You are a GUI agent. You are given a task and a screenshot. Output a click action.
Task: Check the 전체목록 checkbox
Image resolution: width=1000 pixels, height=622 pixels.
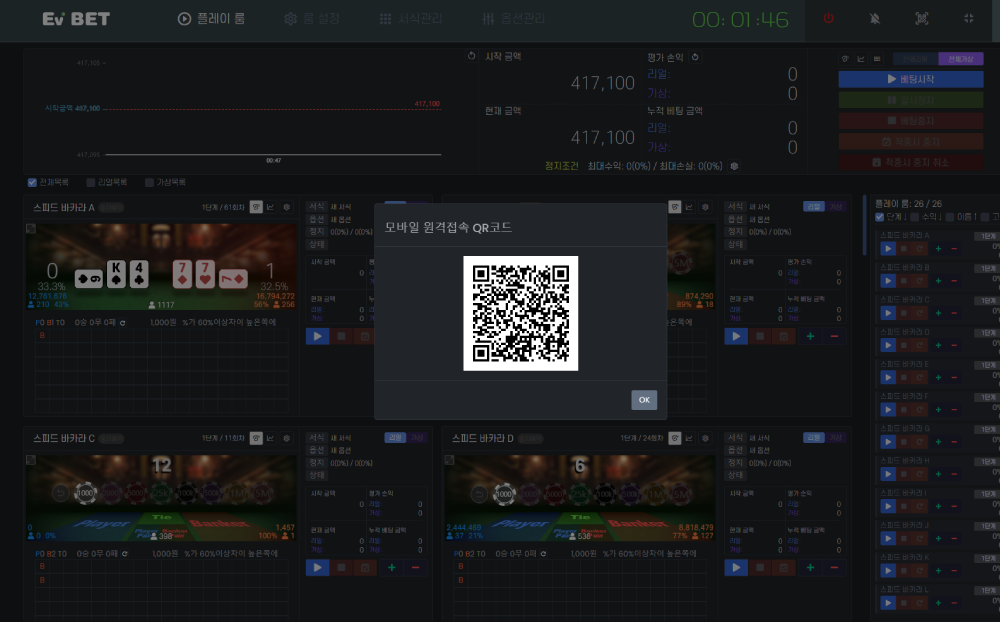tap(32, 182)
